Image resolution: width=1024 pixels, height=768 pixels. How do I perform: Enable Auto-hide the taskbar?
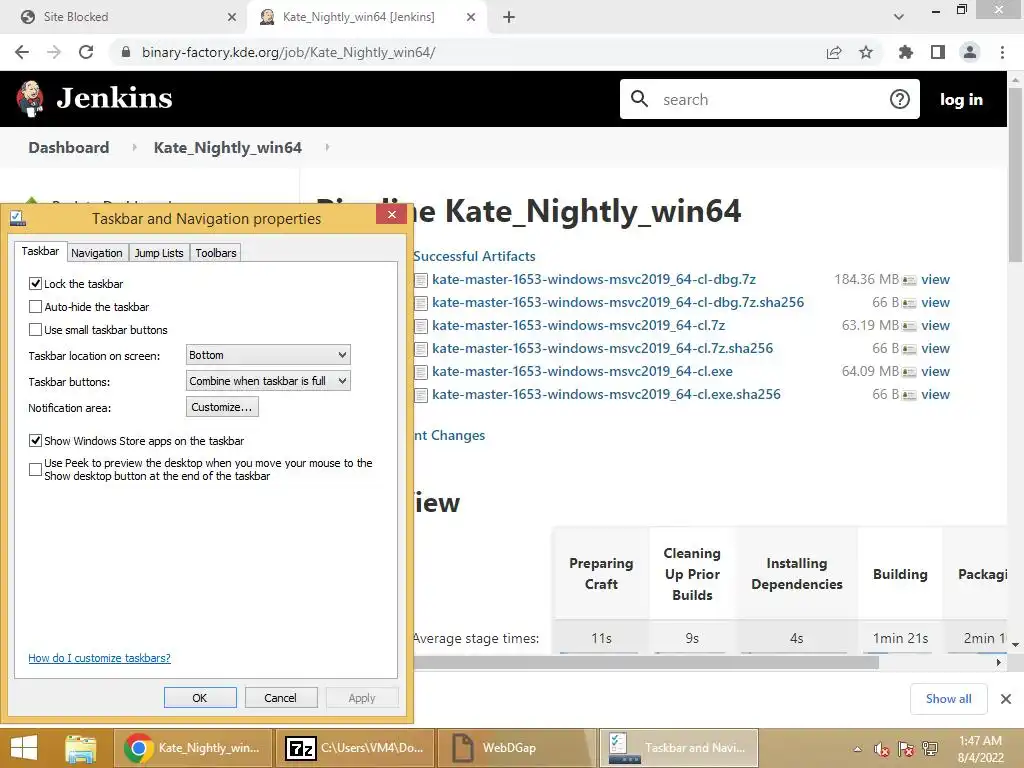35,306
